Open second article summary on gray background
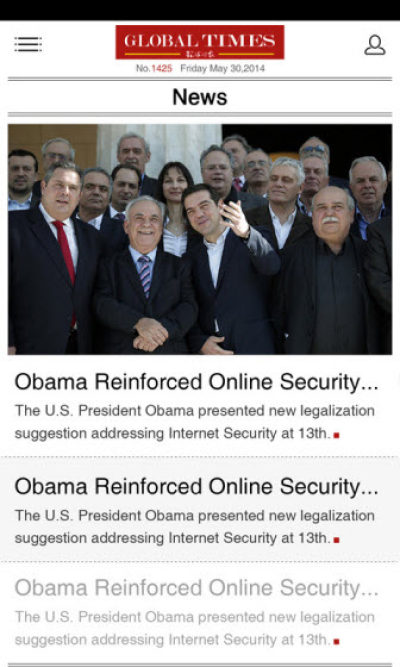 click(195, 527)
